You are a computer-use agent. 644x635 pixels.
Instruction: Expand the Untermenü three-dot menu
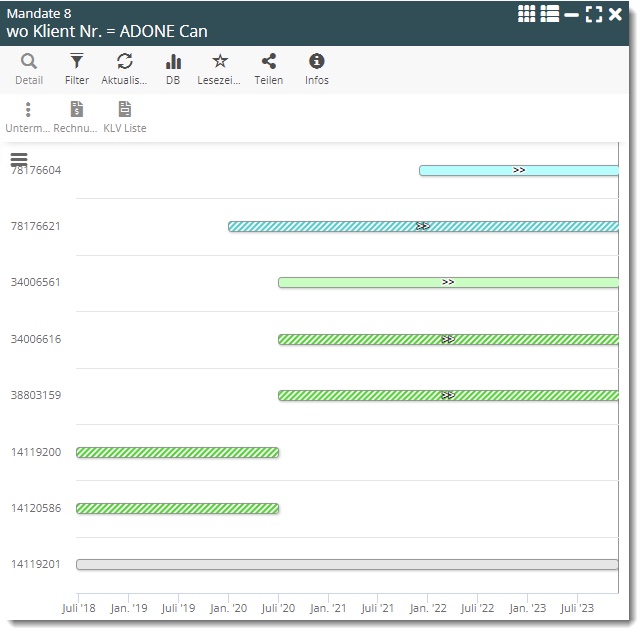click(28, 110)
